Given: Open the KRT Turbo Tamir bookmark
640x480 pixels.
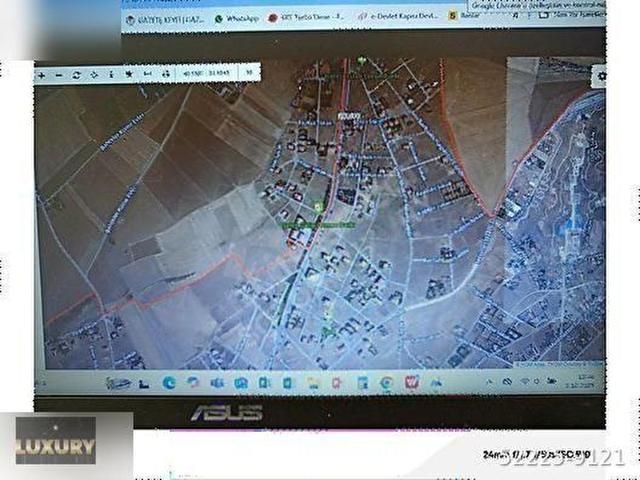Looking at the screenshot, I should [x=306, y=17].
